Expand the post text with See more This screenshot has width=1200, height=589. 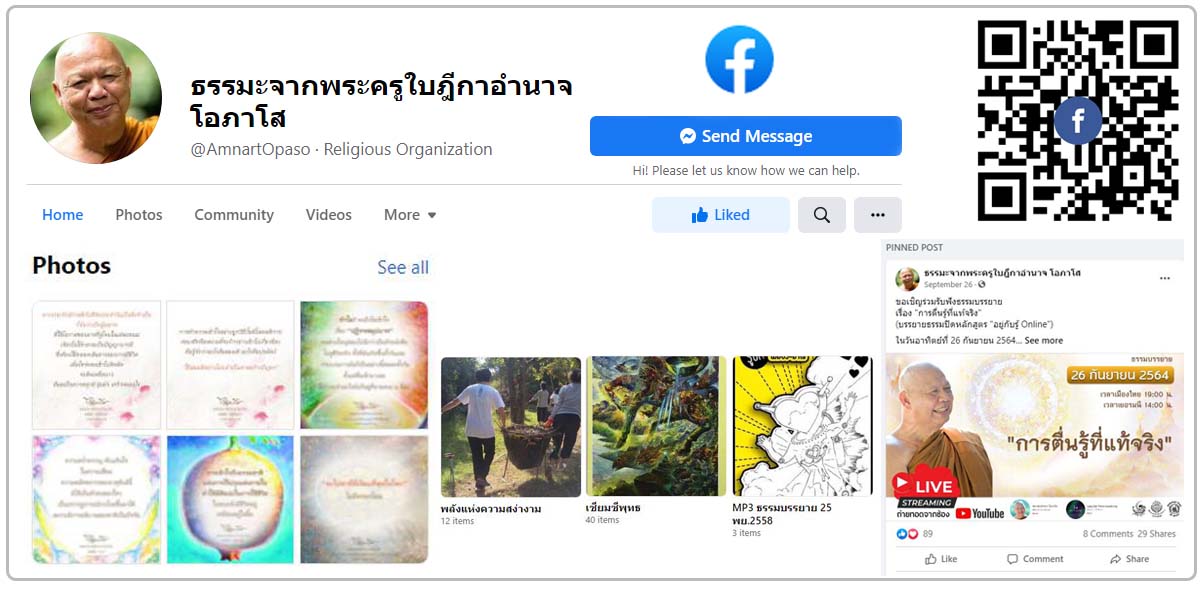[x=1044, y=340]
